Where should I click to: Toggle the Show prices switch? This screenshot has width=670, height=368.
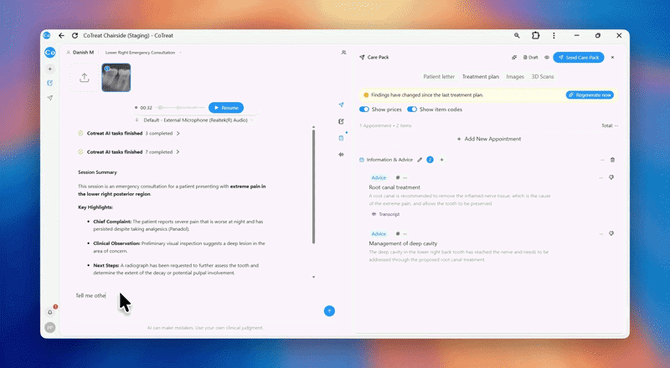[x=364, y=109]
